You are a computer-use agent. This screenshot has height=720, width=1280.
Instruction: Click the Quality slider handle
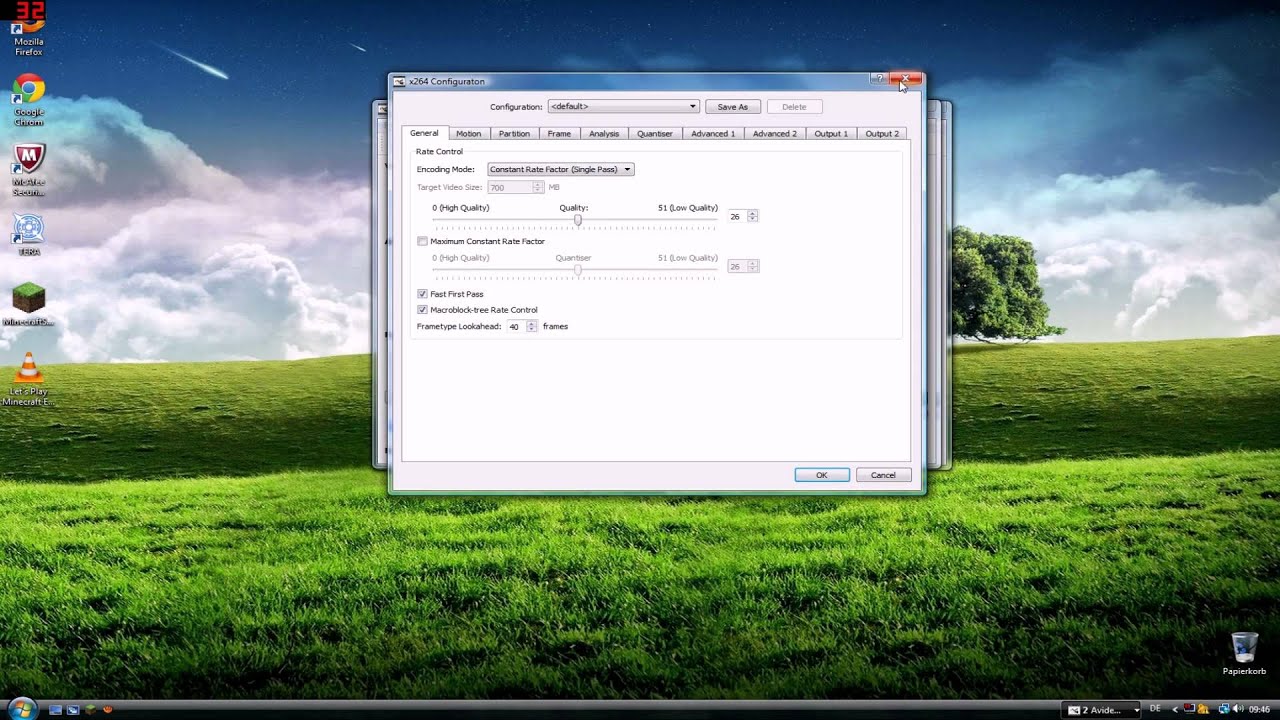point(578,220)
